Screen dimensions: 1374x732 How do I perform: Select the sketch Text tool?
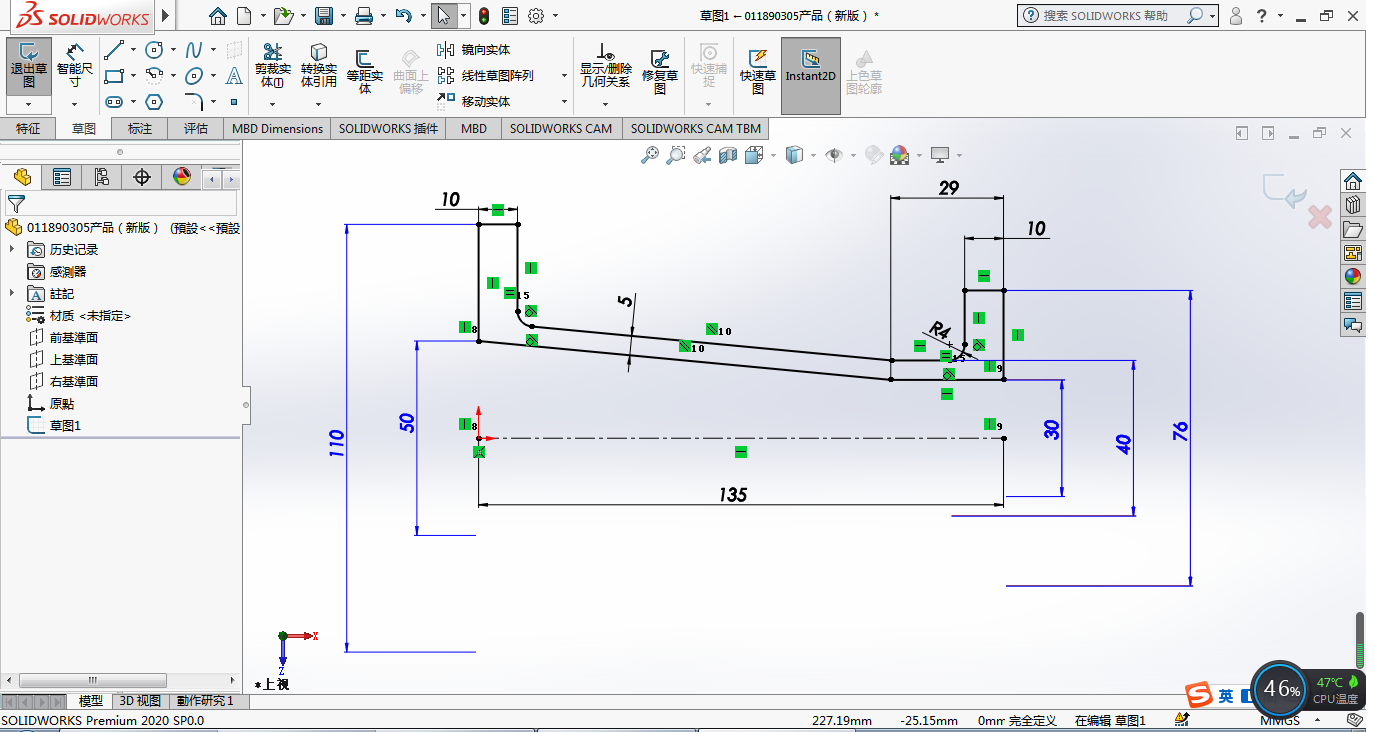pyautogui.click(x=234, y=75)
